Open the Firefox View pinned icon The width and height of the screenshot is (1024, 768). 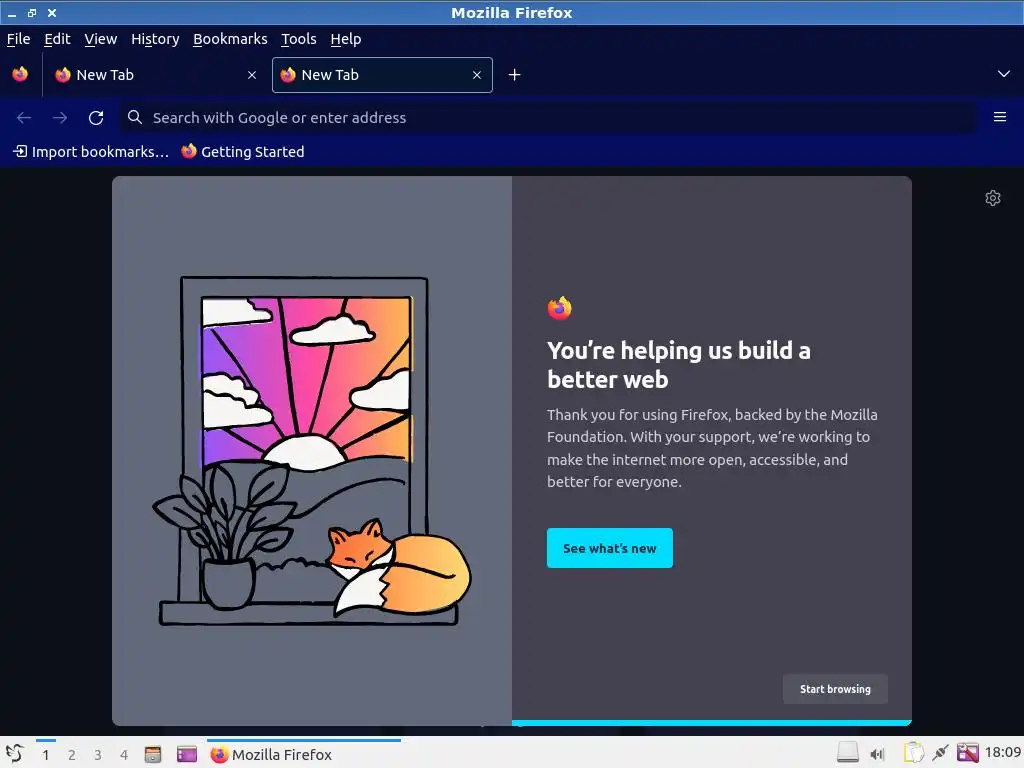click(20, 74)
